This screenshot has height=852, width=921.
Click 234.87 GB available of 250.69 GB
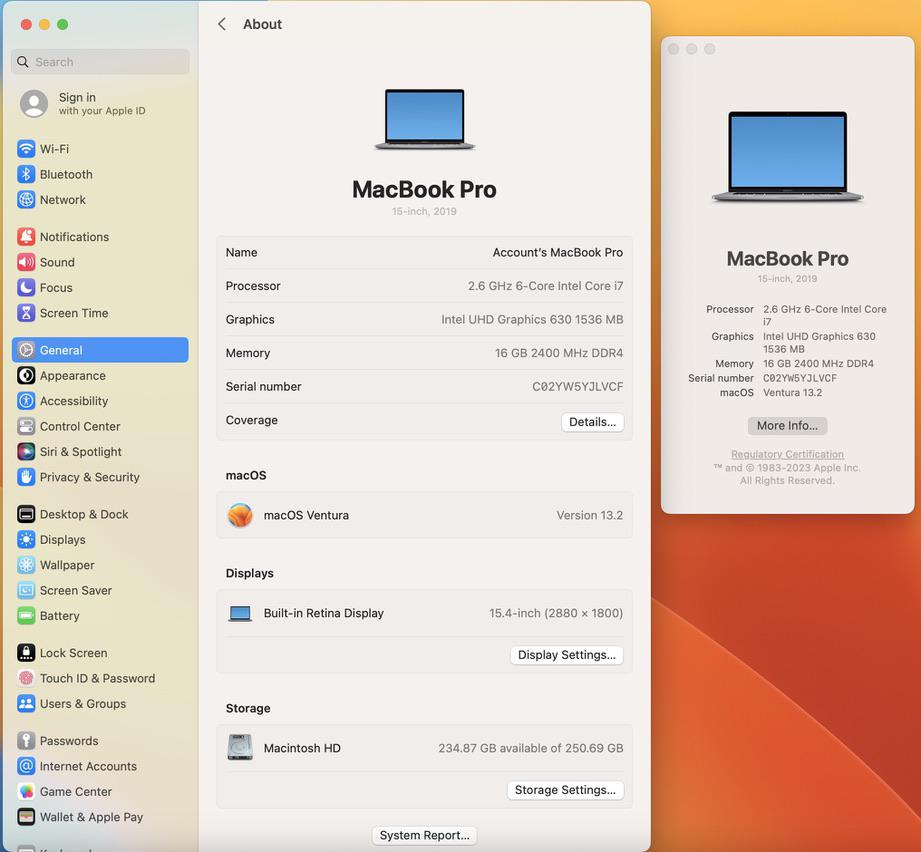click(530, 748)
